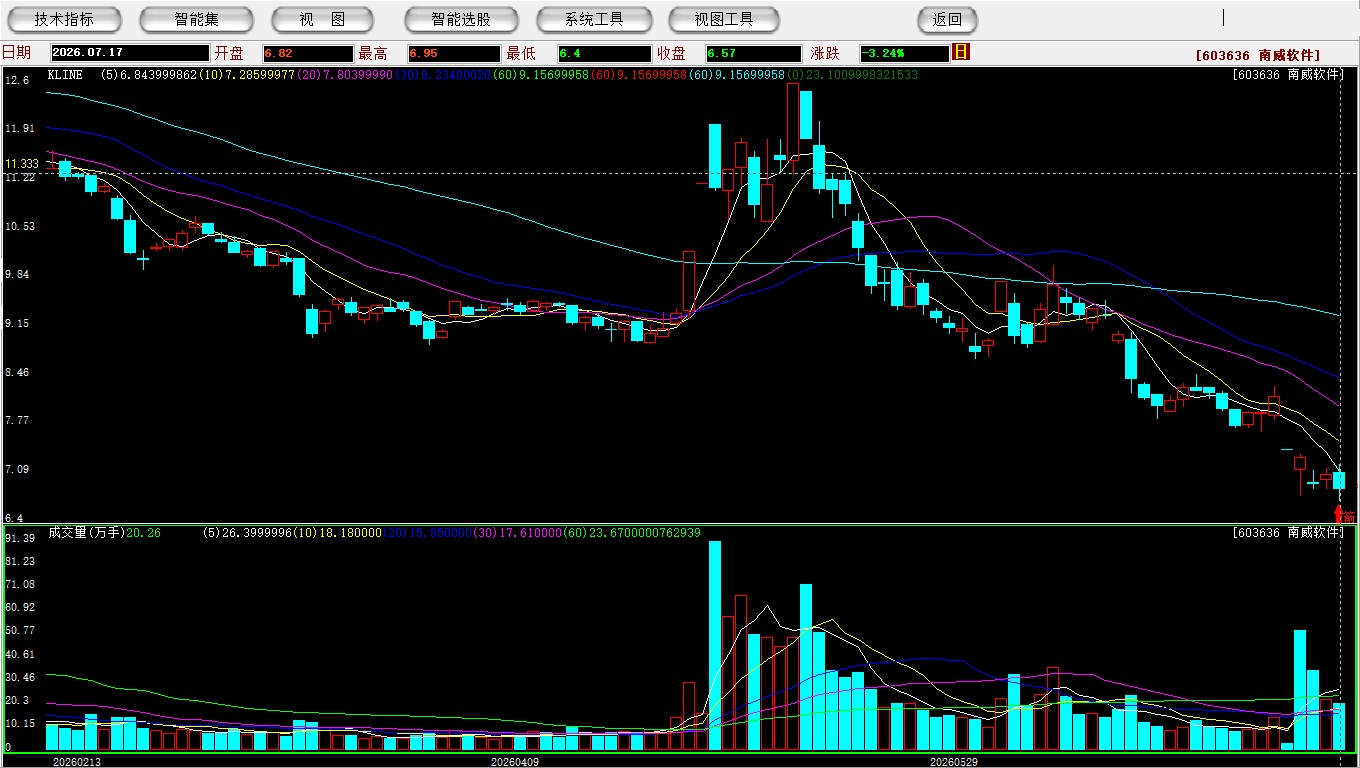Viewport: 1360px width, 768px height.
Task: Click the 20260529 date axis label
Action: pos(953,762)
